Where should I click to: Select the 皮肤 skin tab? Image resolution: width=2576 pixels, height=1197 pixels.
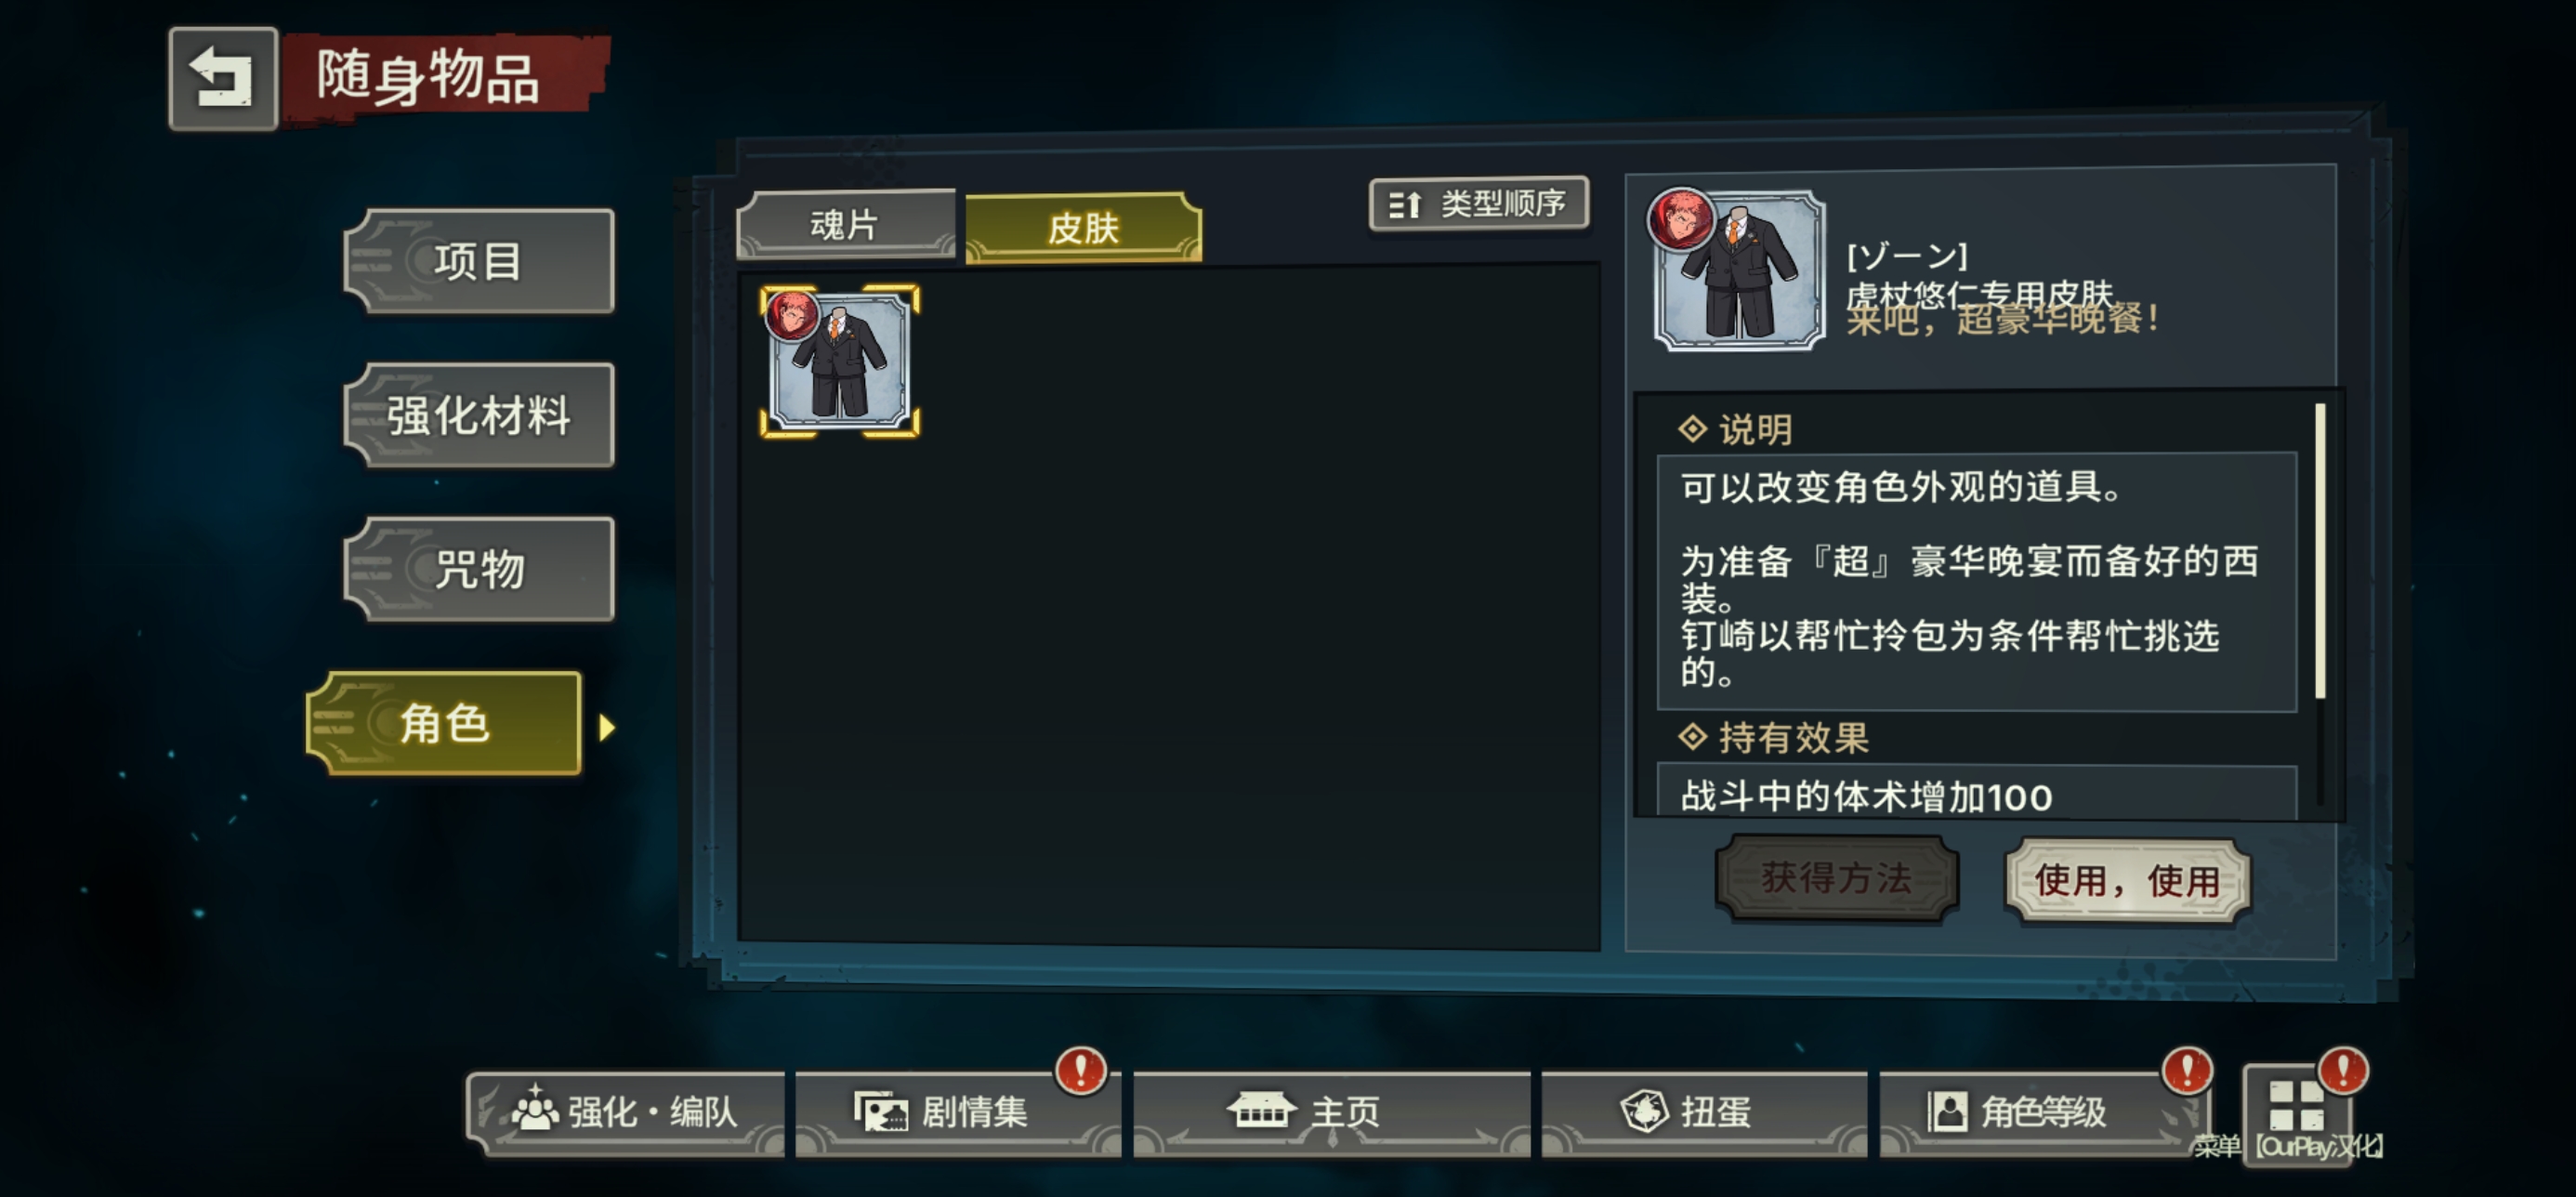[1083, 228]
